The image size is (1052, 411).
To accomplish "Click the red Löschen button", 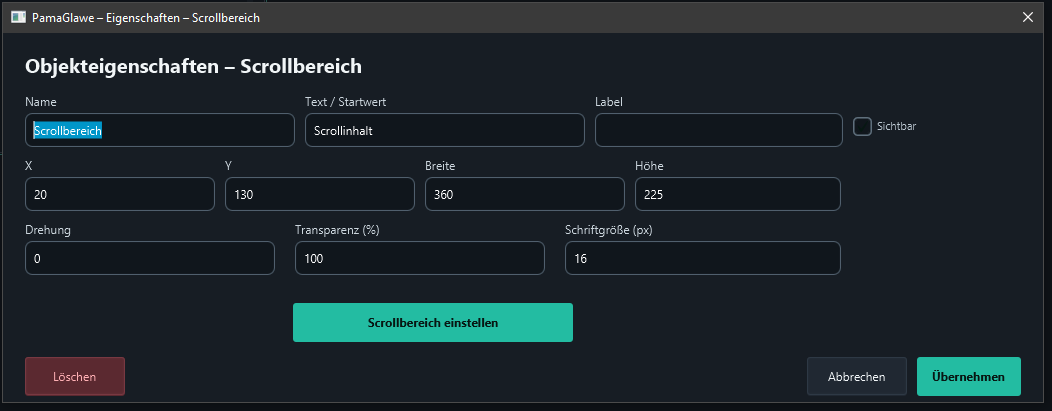I will (x=75, y=376).
